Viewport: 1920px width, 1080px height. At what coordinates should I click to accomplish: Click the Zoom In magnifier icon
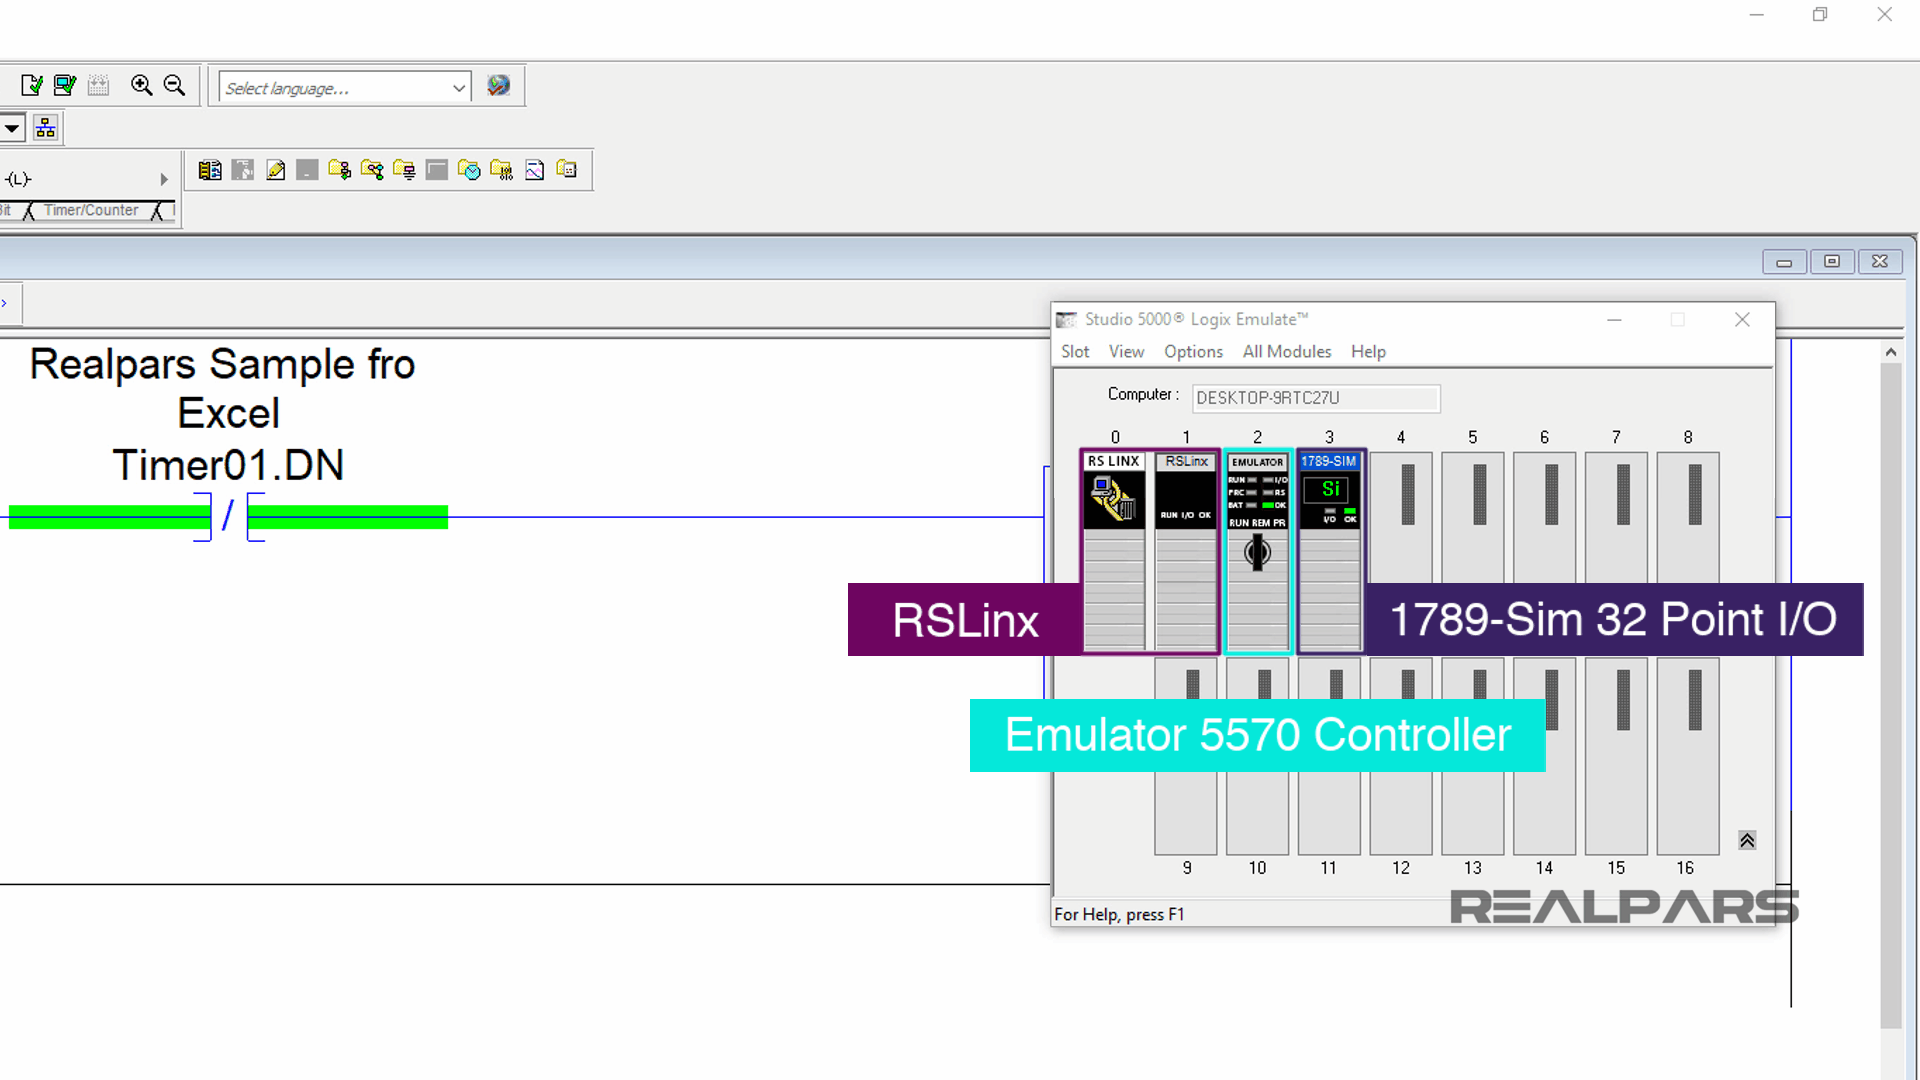[x=141, y=86]
